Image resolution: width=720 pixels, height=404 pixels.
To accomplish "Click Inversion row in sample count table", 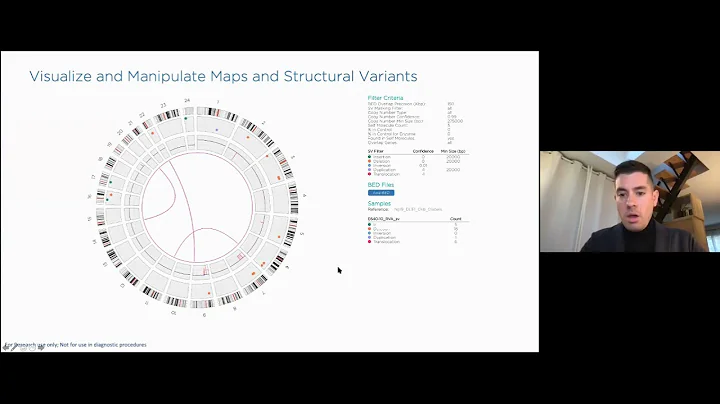I will pos(418,233).
